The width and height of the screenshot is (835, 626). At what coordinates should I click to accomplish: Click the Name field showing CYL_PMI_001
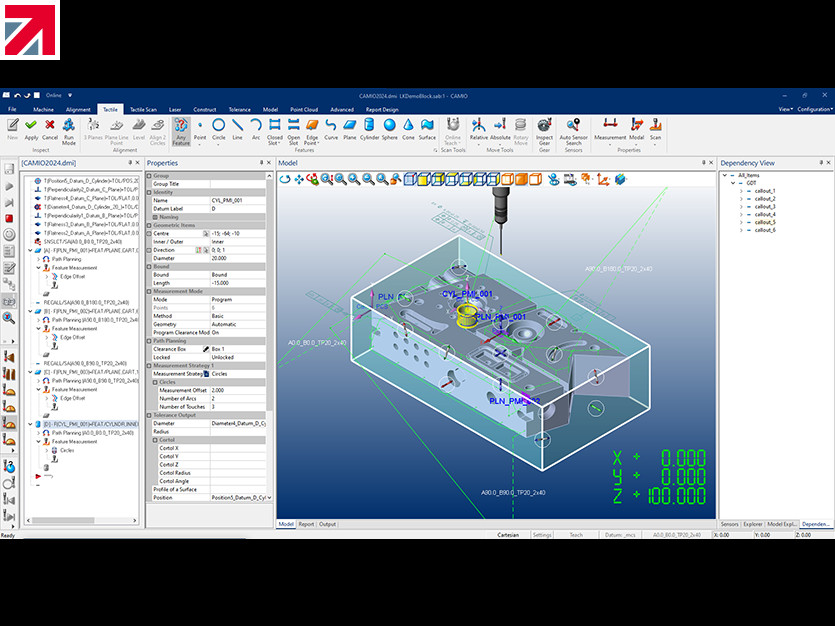(x=238, y=201)
